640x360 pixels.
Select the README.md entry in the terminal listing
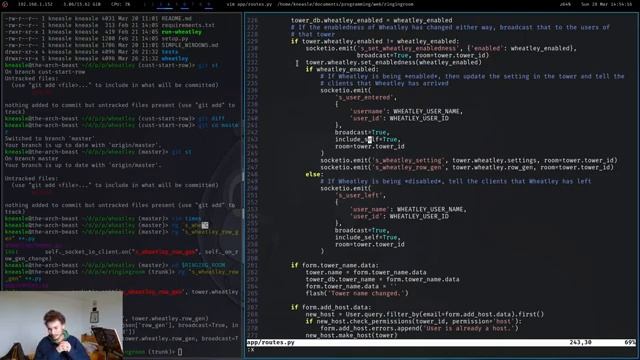point(176,19)
